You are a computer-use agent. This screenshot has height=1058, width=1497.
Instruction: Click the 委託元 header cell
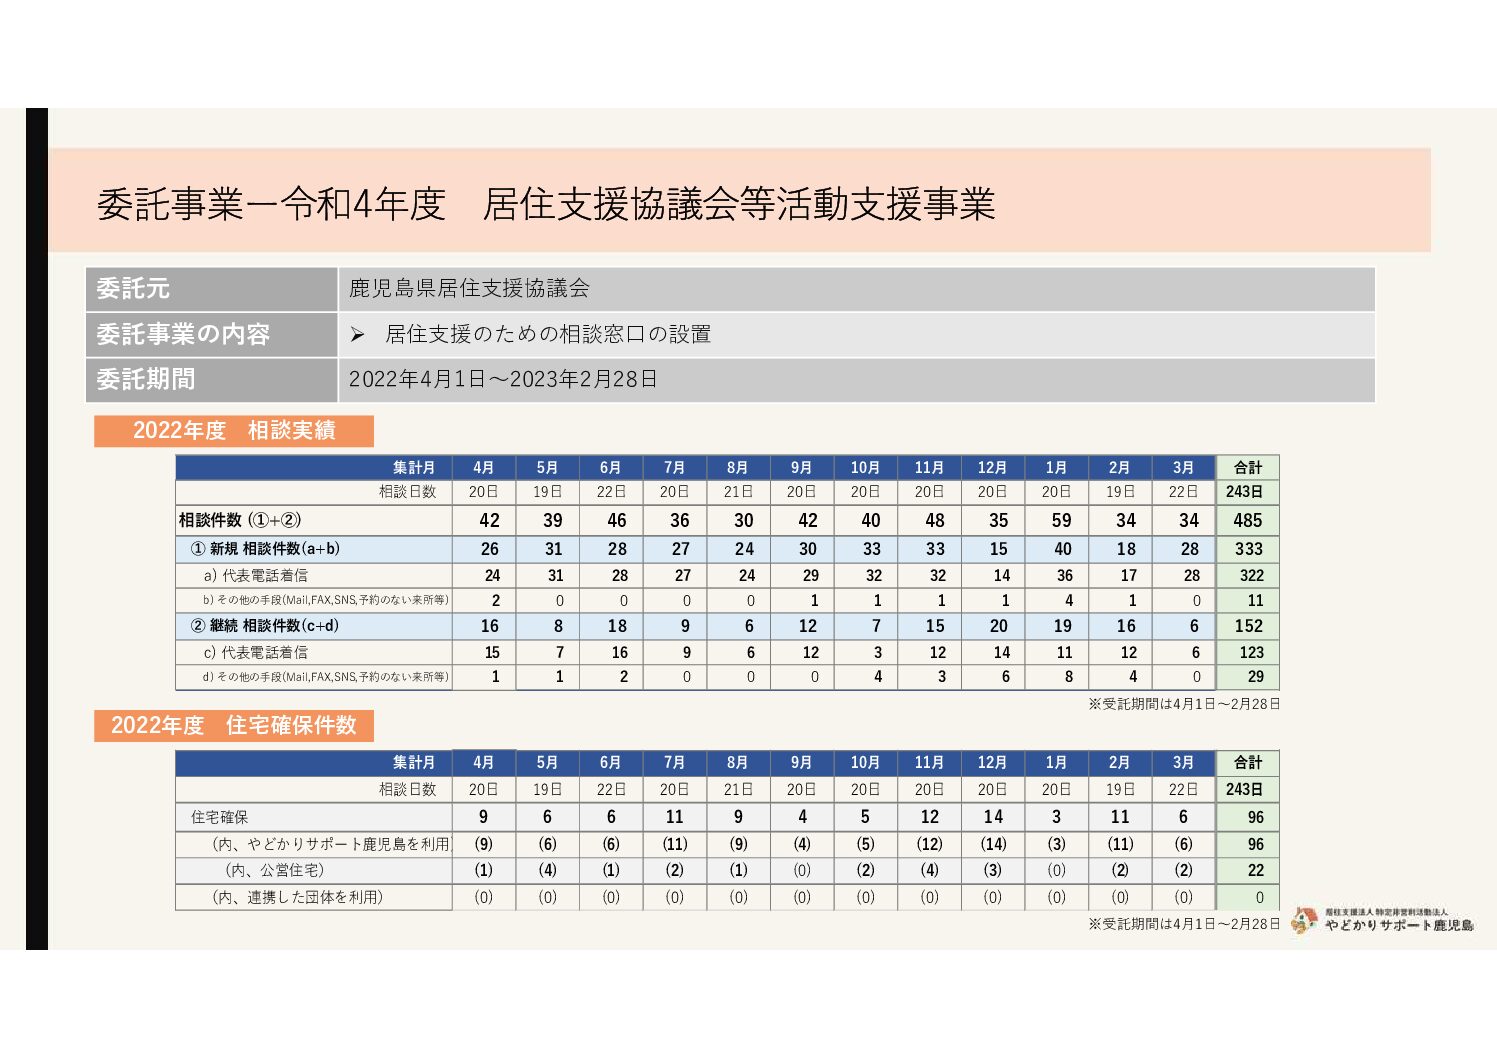(212, 289)
